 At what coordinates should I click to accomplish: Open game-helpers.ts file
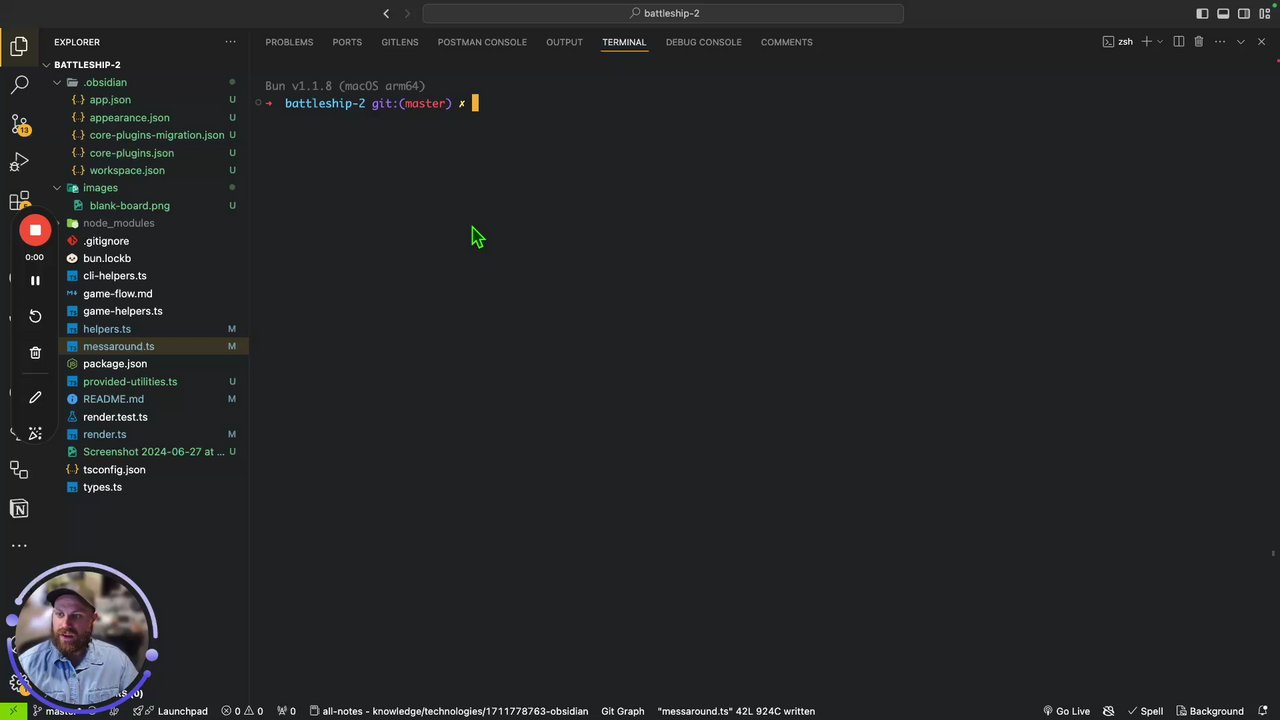point(122,311)
